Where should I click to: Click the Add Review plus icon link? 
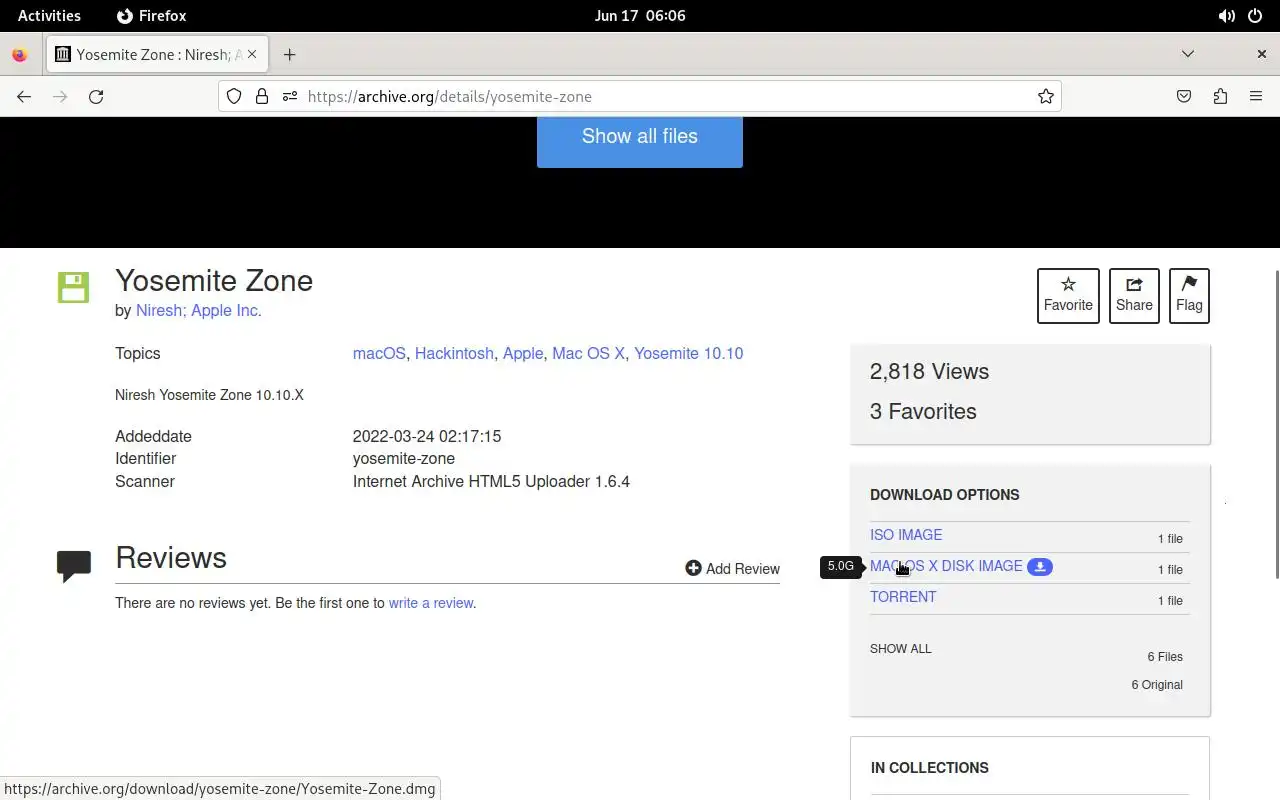732,568
